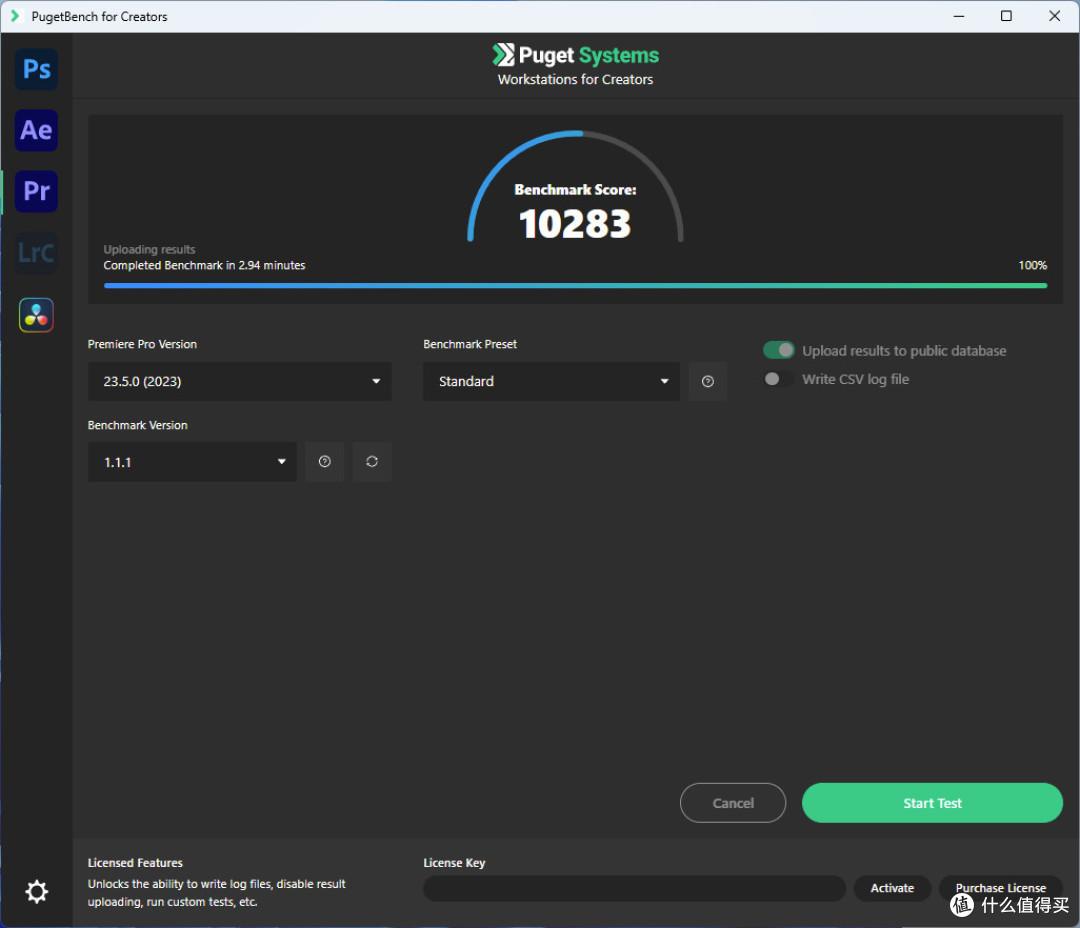Maximize the PugetBench window
The width and height of the screenshot is (1080, 928).
pos(1006,16)
